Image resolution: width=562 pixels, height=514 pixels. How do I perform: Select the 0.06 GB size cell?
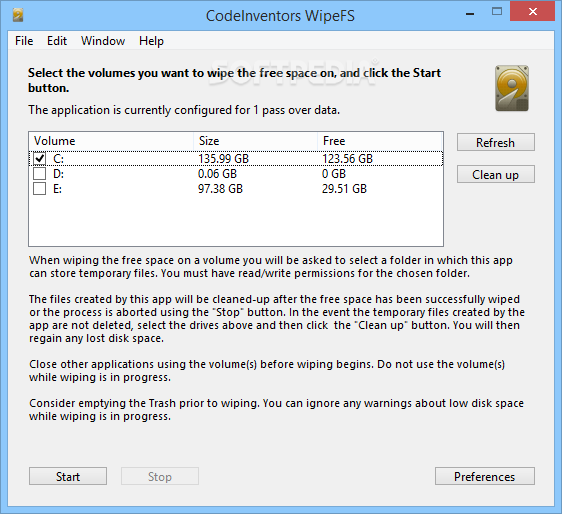pos(218,174)
